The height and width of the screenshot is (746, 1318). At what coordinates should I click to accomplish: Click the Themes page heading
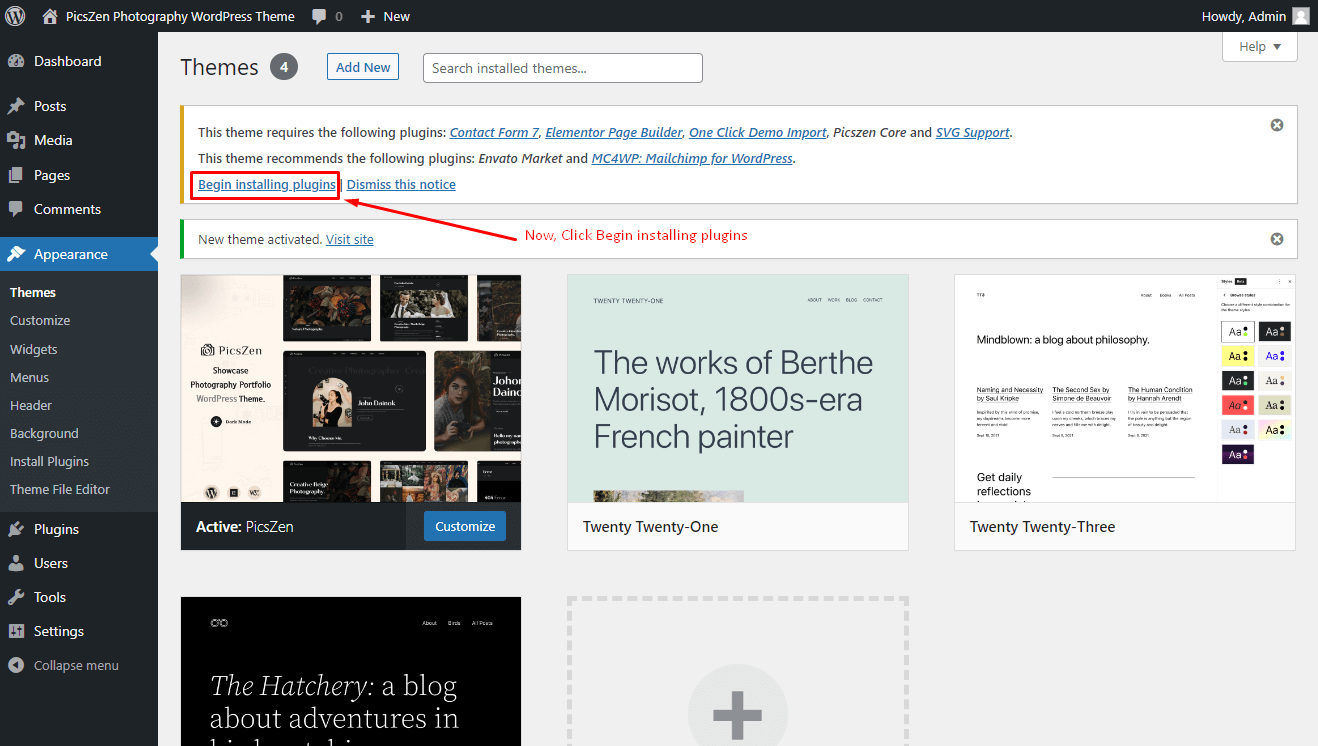click(x=220, y=67)
